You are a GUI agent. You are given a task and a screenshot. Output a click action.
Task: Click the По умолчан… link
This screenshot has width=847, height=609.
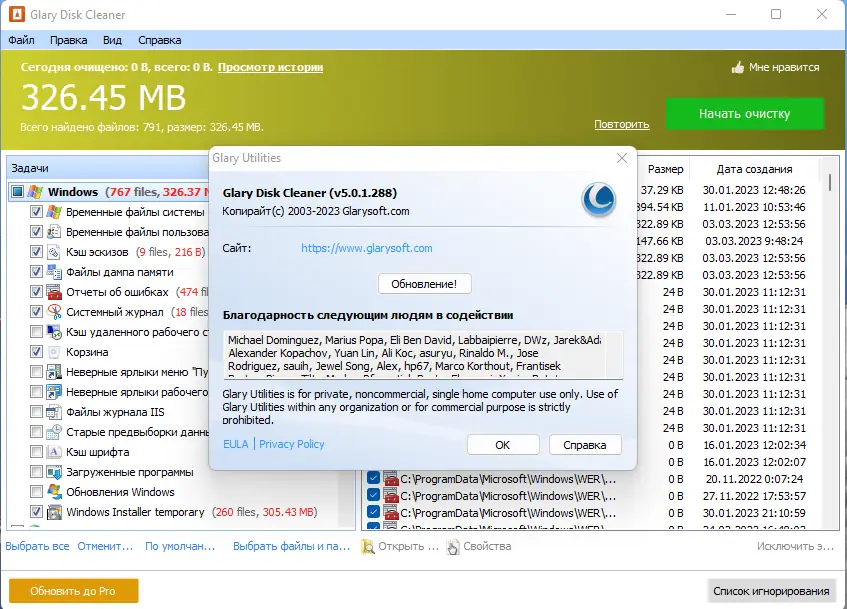click(x=180, y=546)
